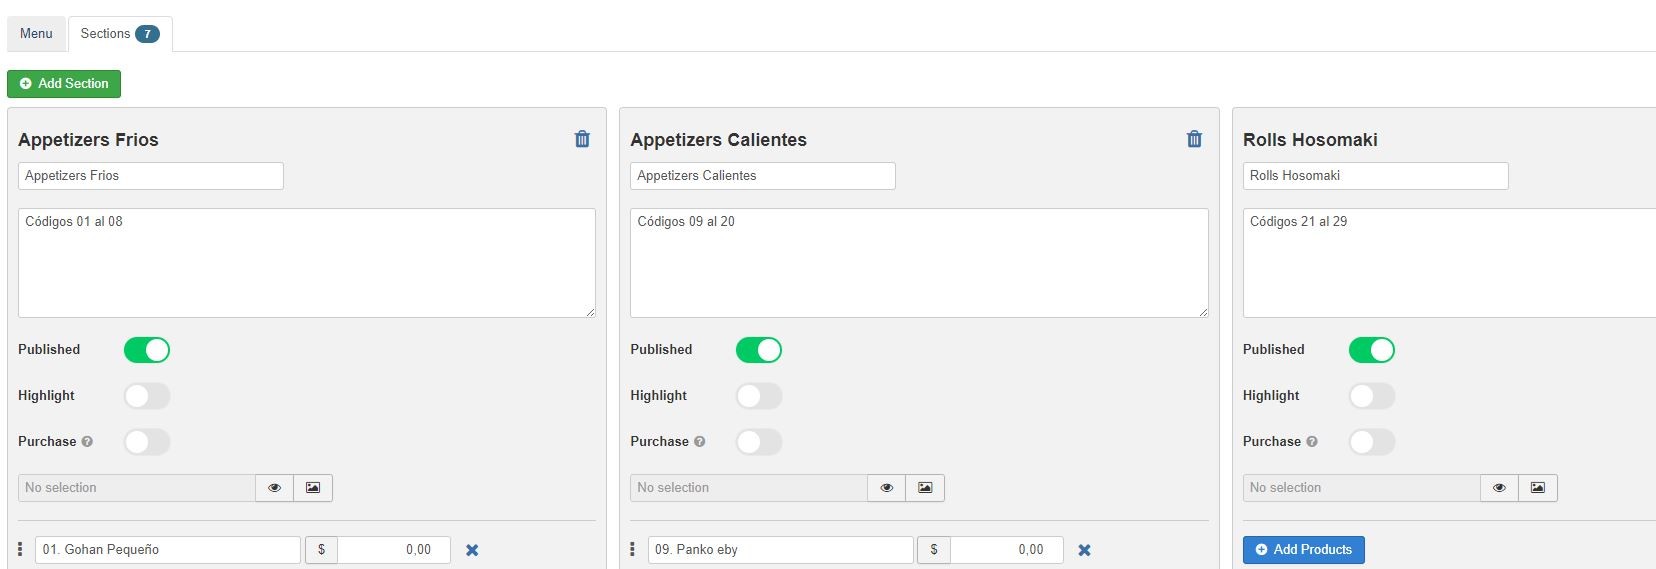Click Purchase help icon in Appetizers Frios

87,442
